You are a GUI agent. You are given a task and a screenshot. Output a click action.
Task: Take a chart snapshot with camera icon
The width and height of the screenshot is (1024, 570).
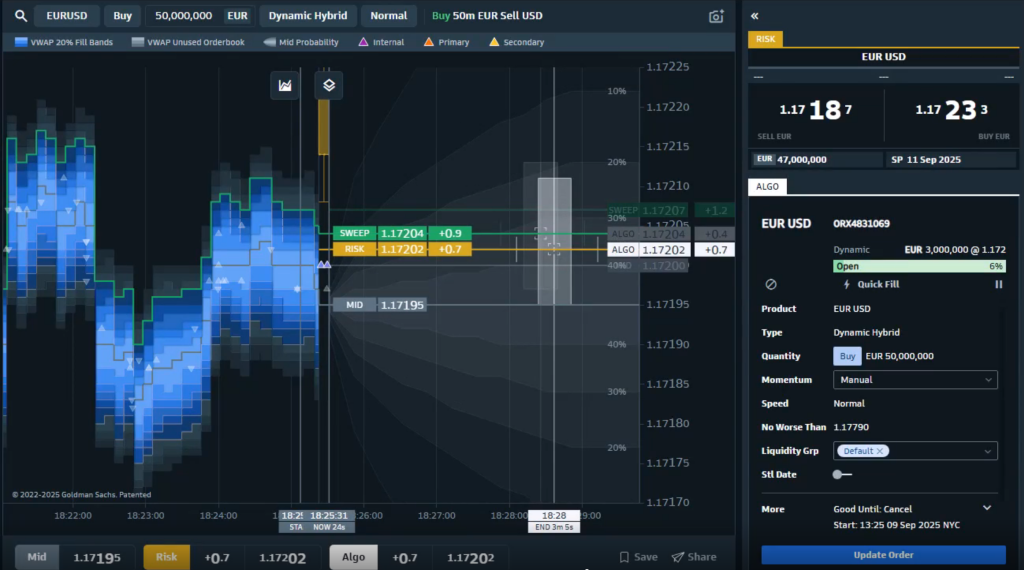[716, 16]
